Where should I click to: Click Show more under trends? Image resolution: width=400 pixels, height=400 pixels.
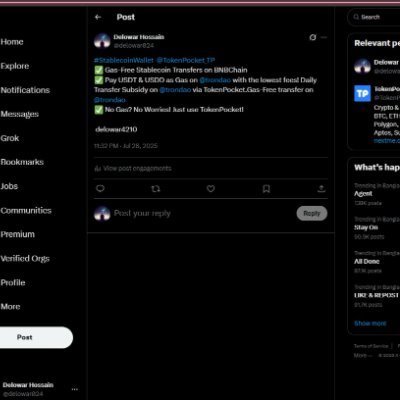coord(370,323)
